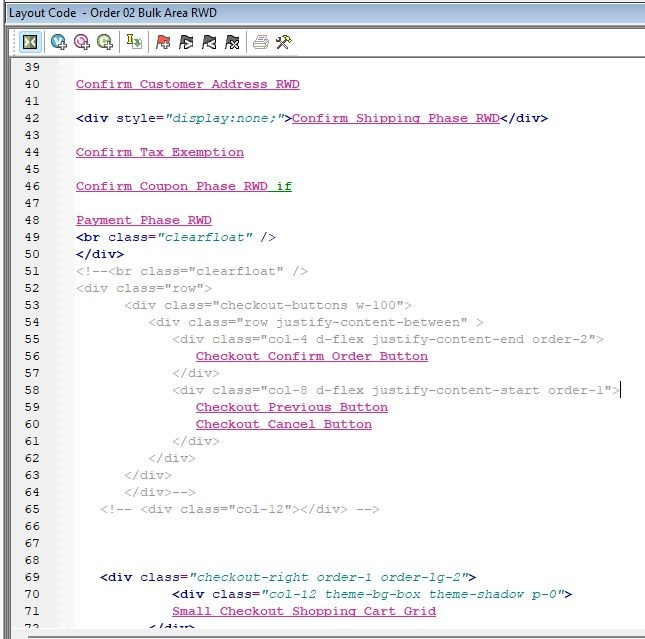Click the blue circle insert icon
Screen dimensions: 645x639
pyautogui.click(x=59, y=42)
